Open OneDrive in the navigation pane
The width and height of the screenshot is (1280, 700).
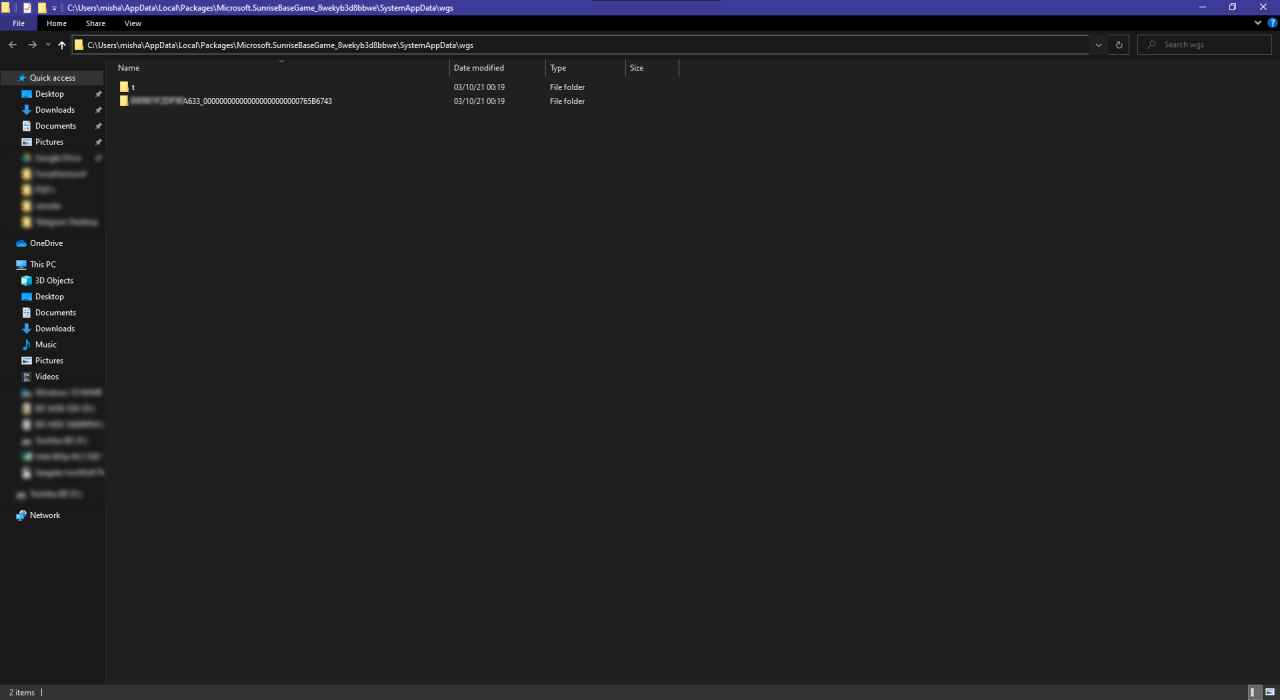tap(46, 243)
